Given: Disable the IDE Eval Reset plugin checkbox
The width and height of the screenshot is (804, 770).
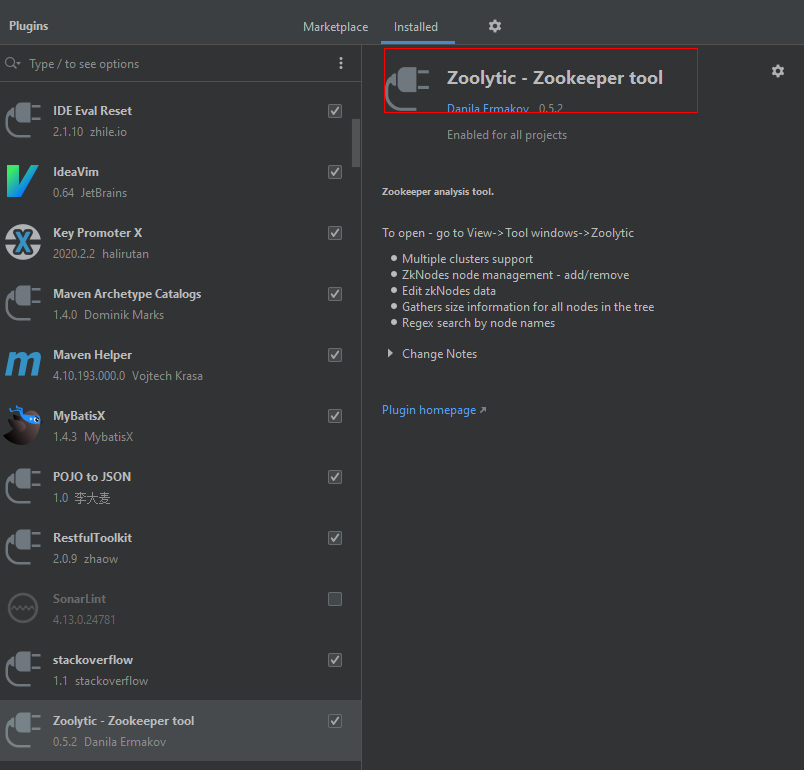Looking at the screenshot, I should [335, 111].
